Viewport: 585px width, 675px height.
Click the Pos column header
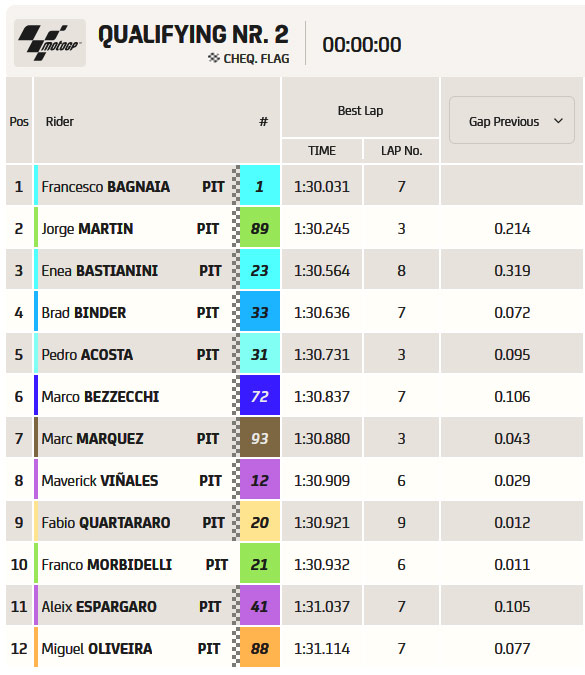19,121
